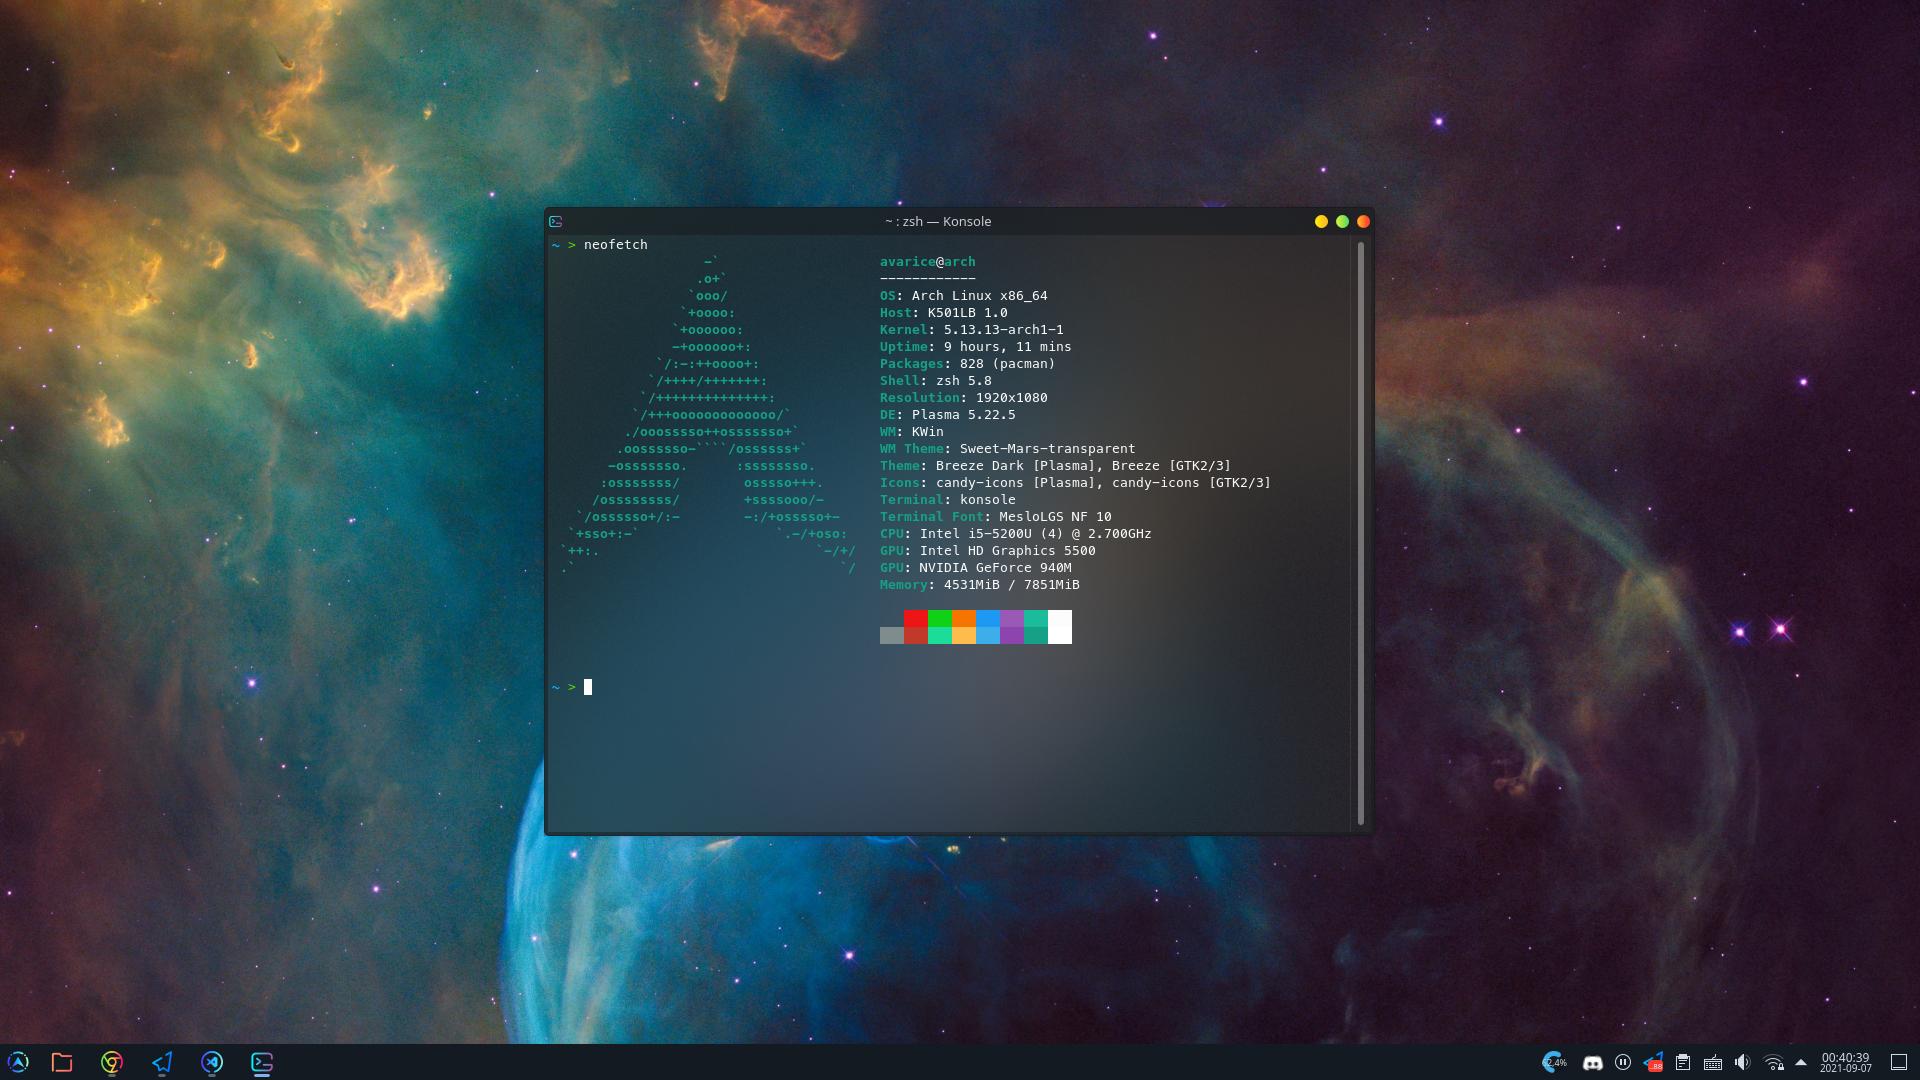Open Telegram tray icon with unread badge
The image size is (1920, 1080).
pos(1653,1062)
